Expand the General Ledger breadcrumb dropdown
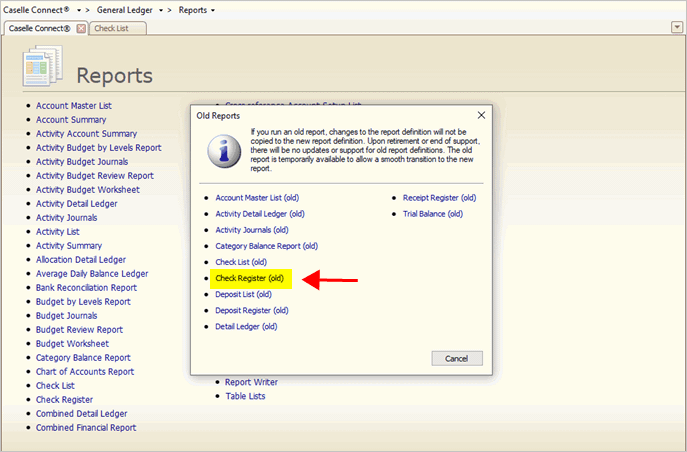This screenshot has width=687, height=452. pos(159,9)
